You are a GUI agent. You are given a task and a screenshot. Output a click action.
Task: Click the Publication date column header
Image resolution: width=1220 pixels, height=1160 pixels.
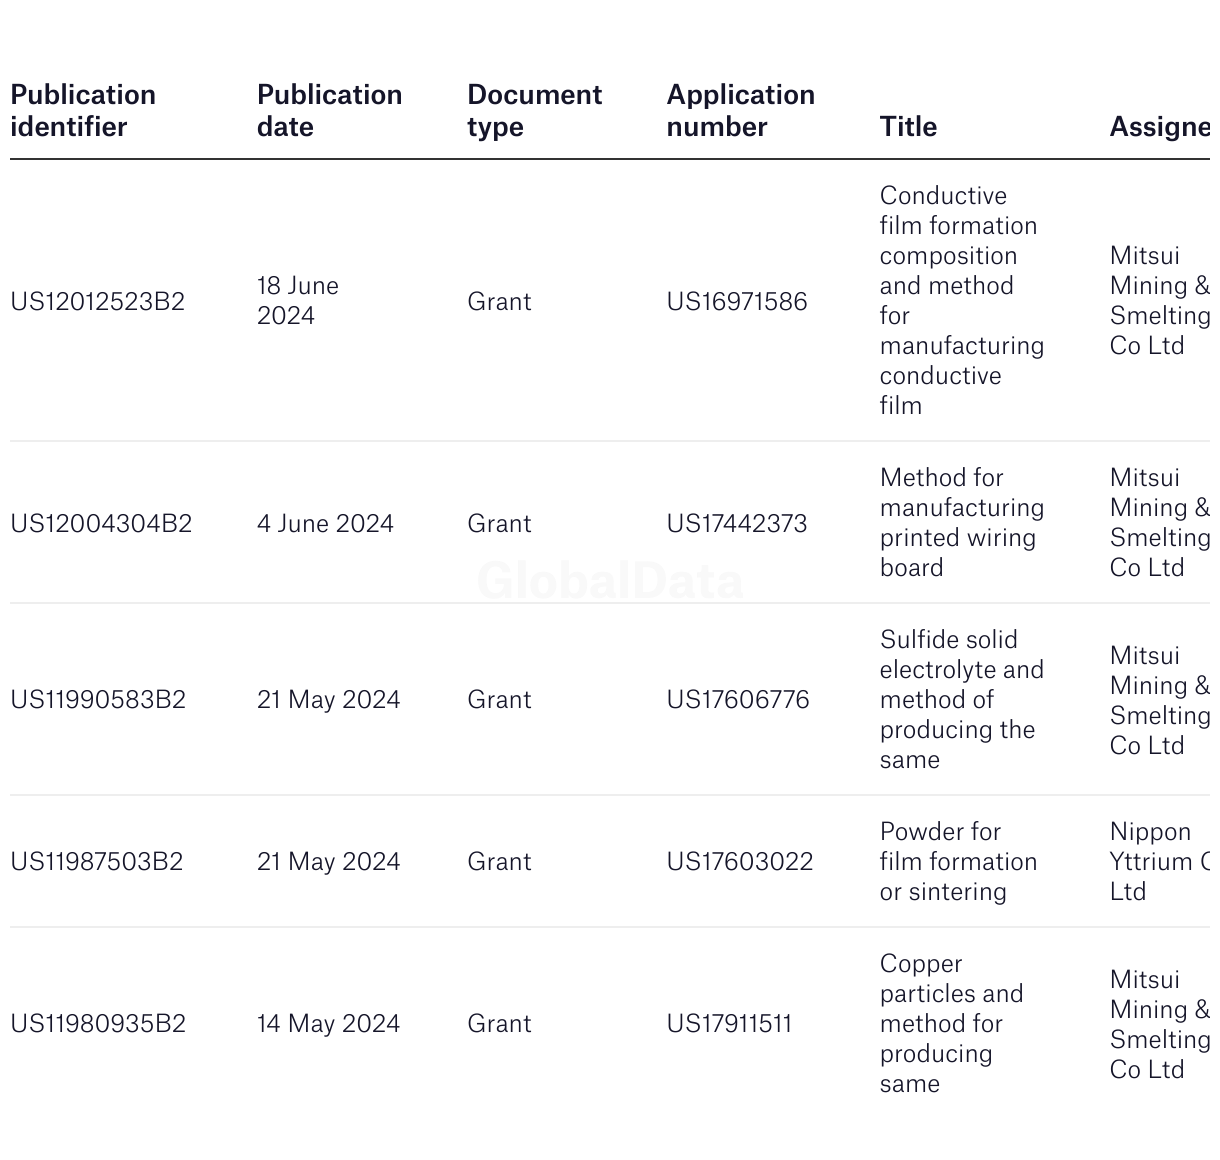click(x=330, y=111)
